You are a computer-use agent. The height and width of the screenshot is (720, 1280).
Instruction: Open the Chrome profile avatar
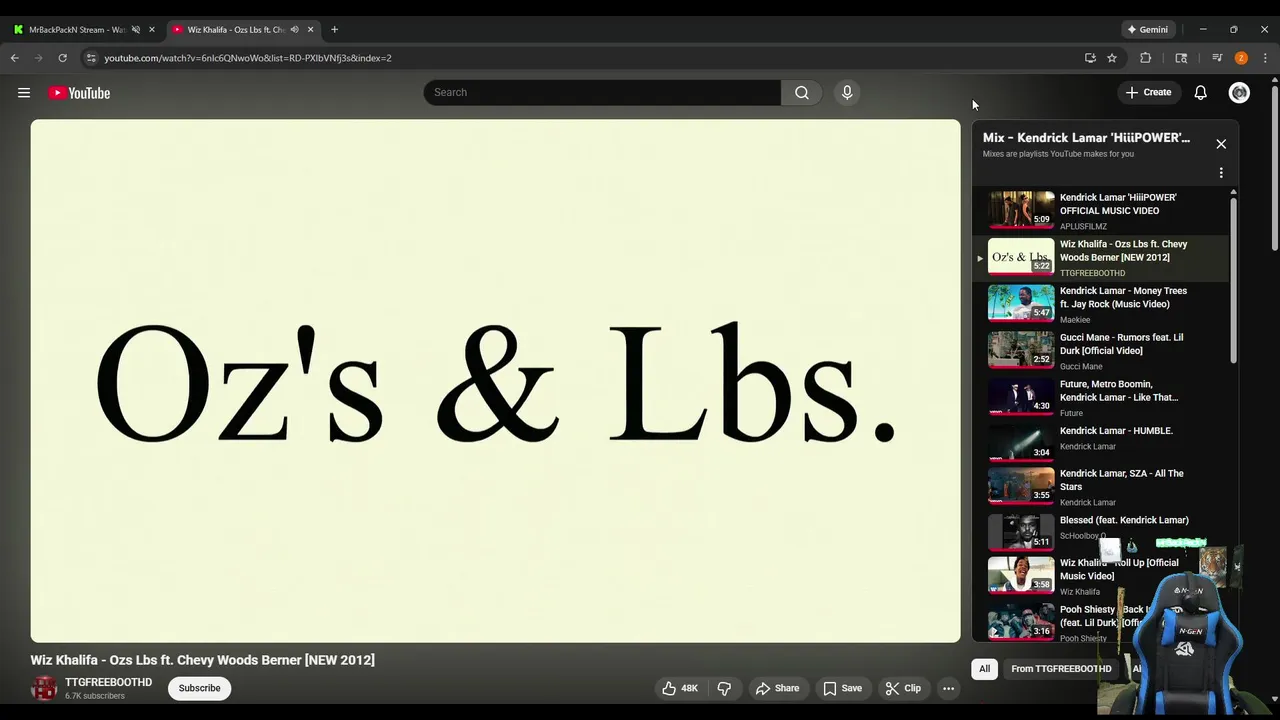click(x=1241, y=58)
